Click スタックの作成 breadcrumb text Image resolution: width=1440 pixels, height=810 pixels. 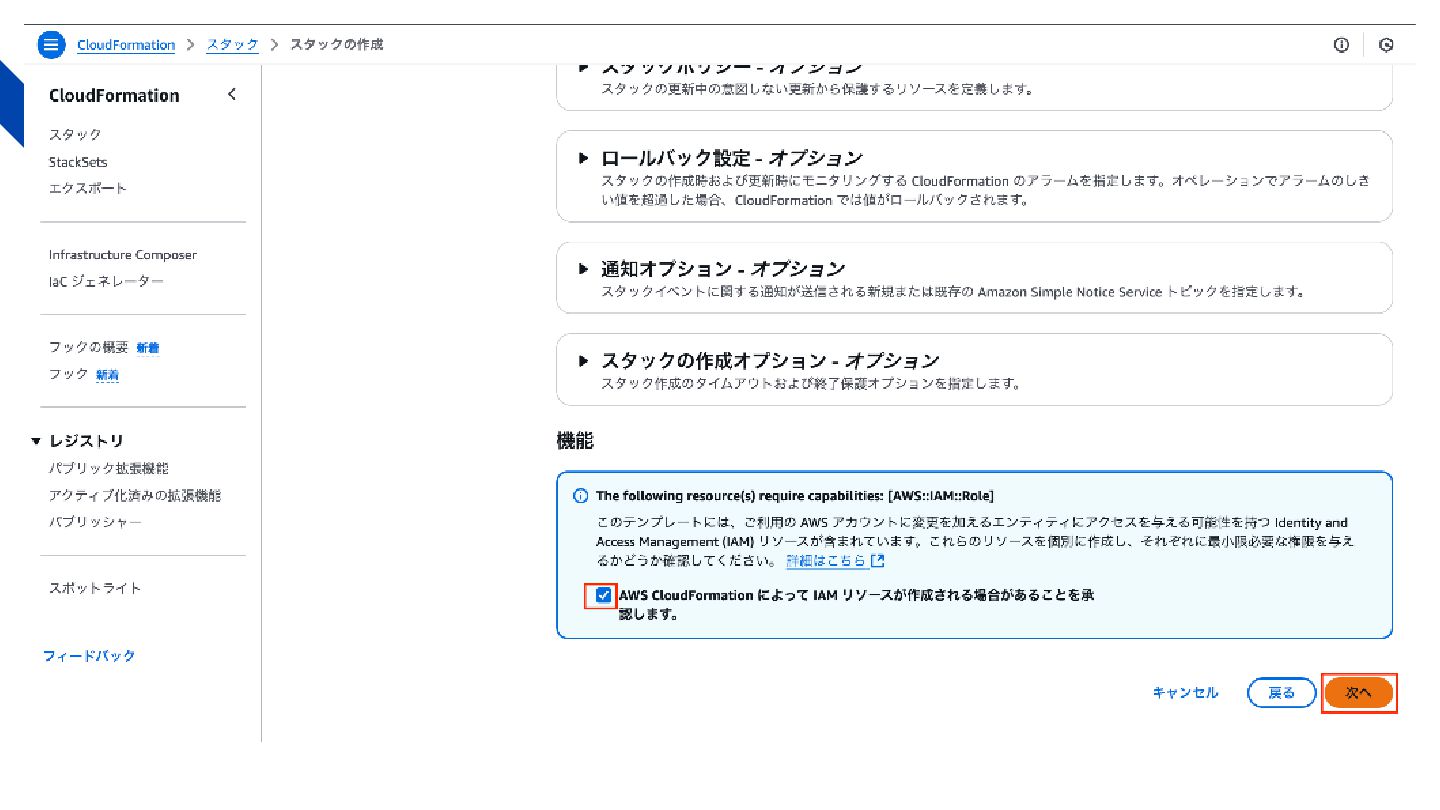click(x=336, y=45)
